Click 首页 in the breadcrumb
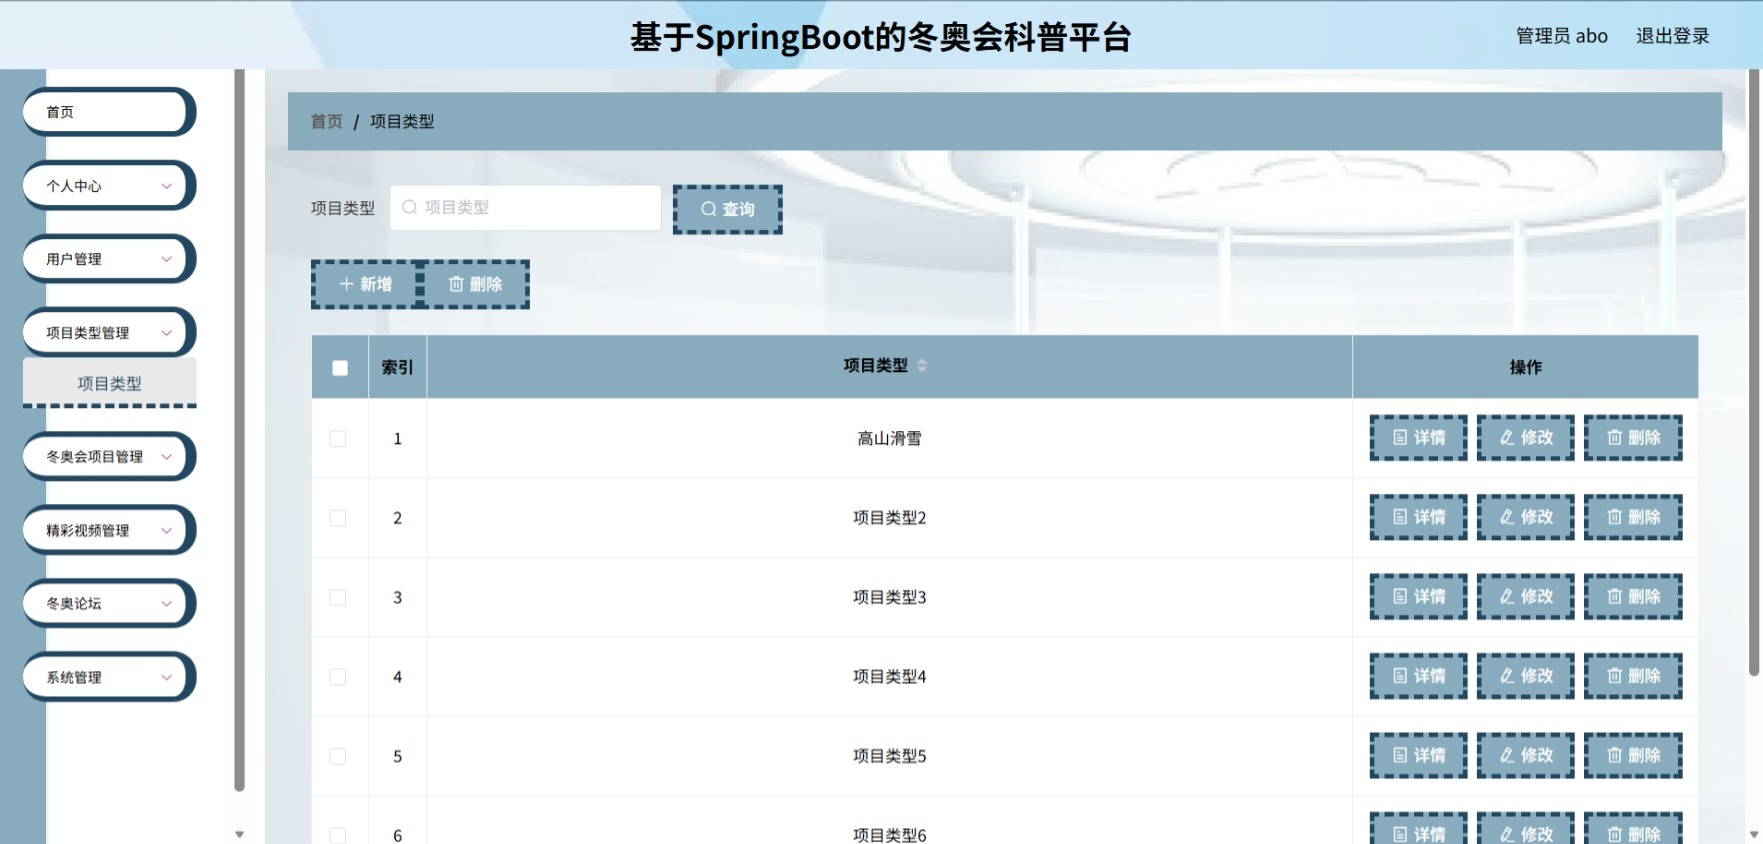This screenshot has width=1763, height=844. pos(326,121)
